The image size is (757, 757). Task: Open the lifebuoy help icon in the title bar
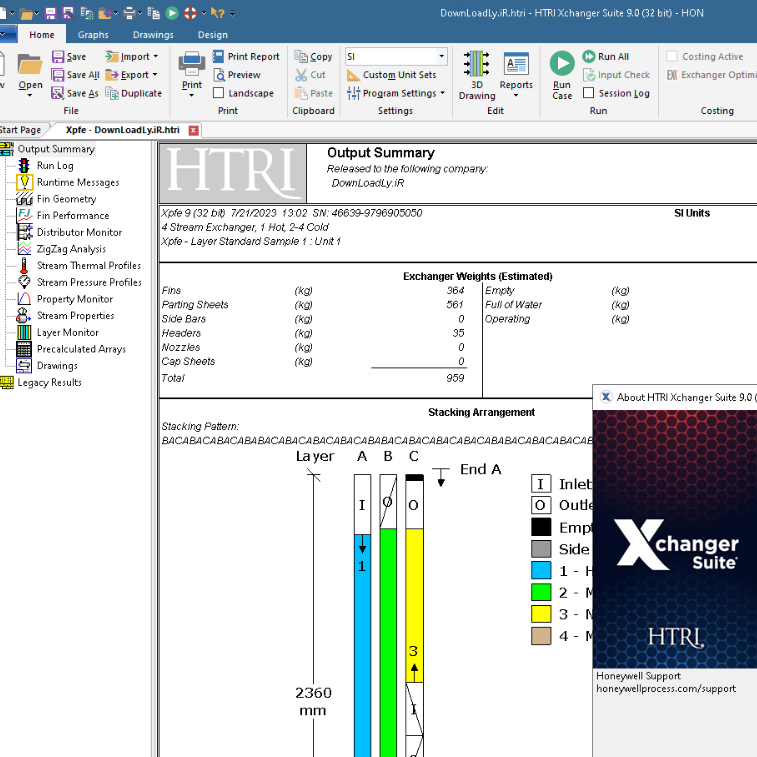pyautogui.click(x=190, y=13)
